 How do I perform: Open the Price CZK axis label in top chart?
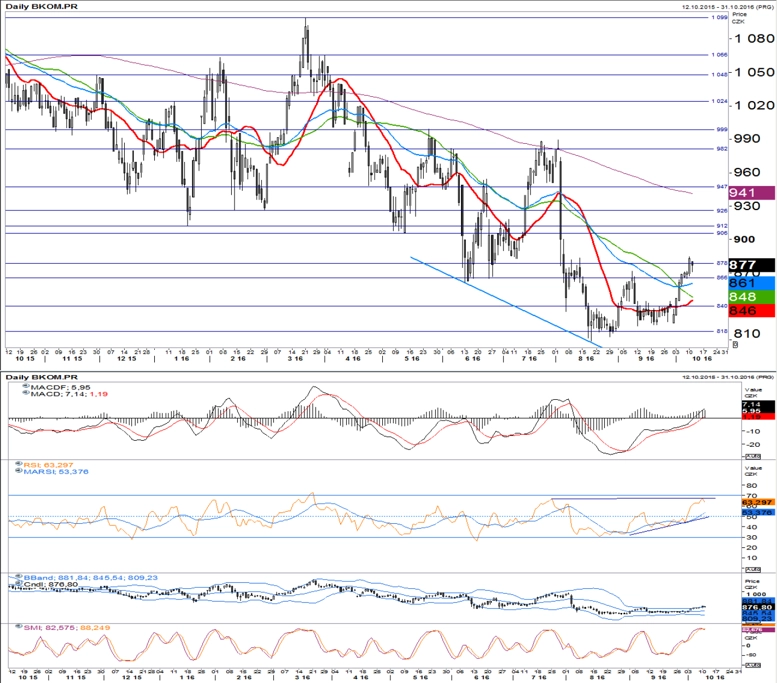(739, 18)
